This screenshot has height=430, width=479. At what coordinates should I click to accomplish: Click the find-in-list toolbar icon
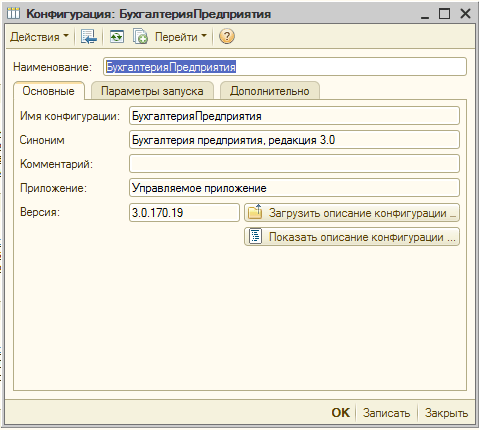[x=89, y=37]
